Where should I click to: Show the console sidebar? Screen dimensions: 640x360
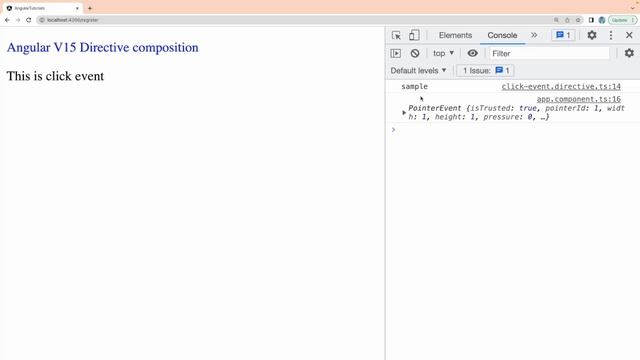[x=396, y=53]
